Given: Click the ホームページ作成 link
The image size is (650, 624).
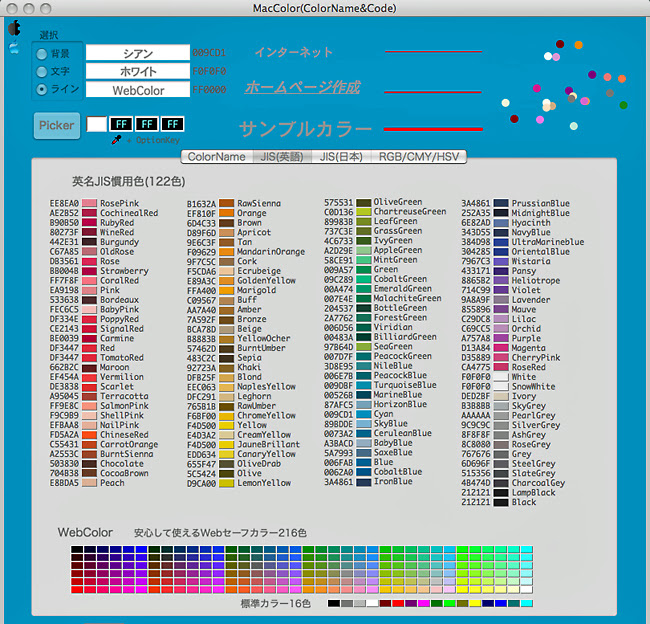Looking at the screenshot, I should click(x=302, y=87).
